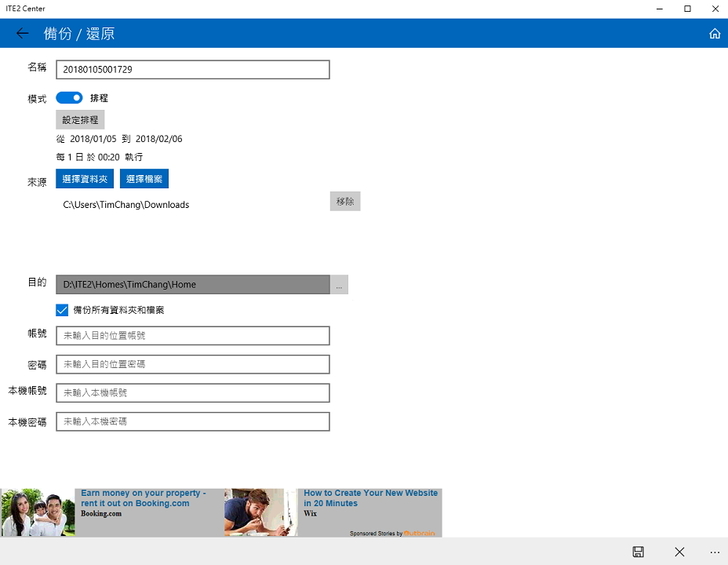Click the Sponsored Stories by Outbrain link
The image size is (728, 565).
pyautogui.click(x=392, y=533)
